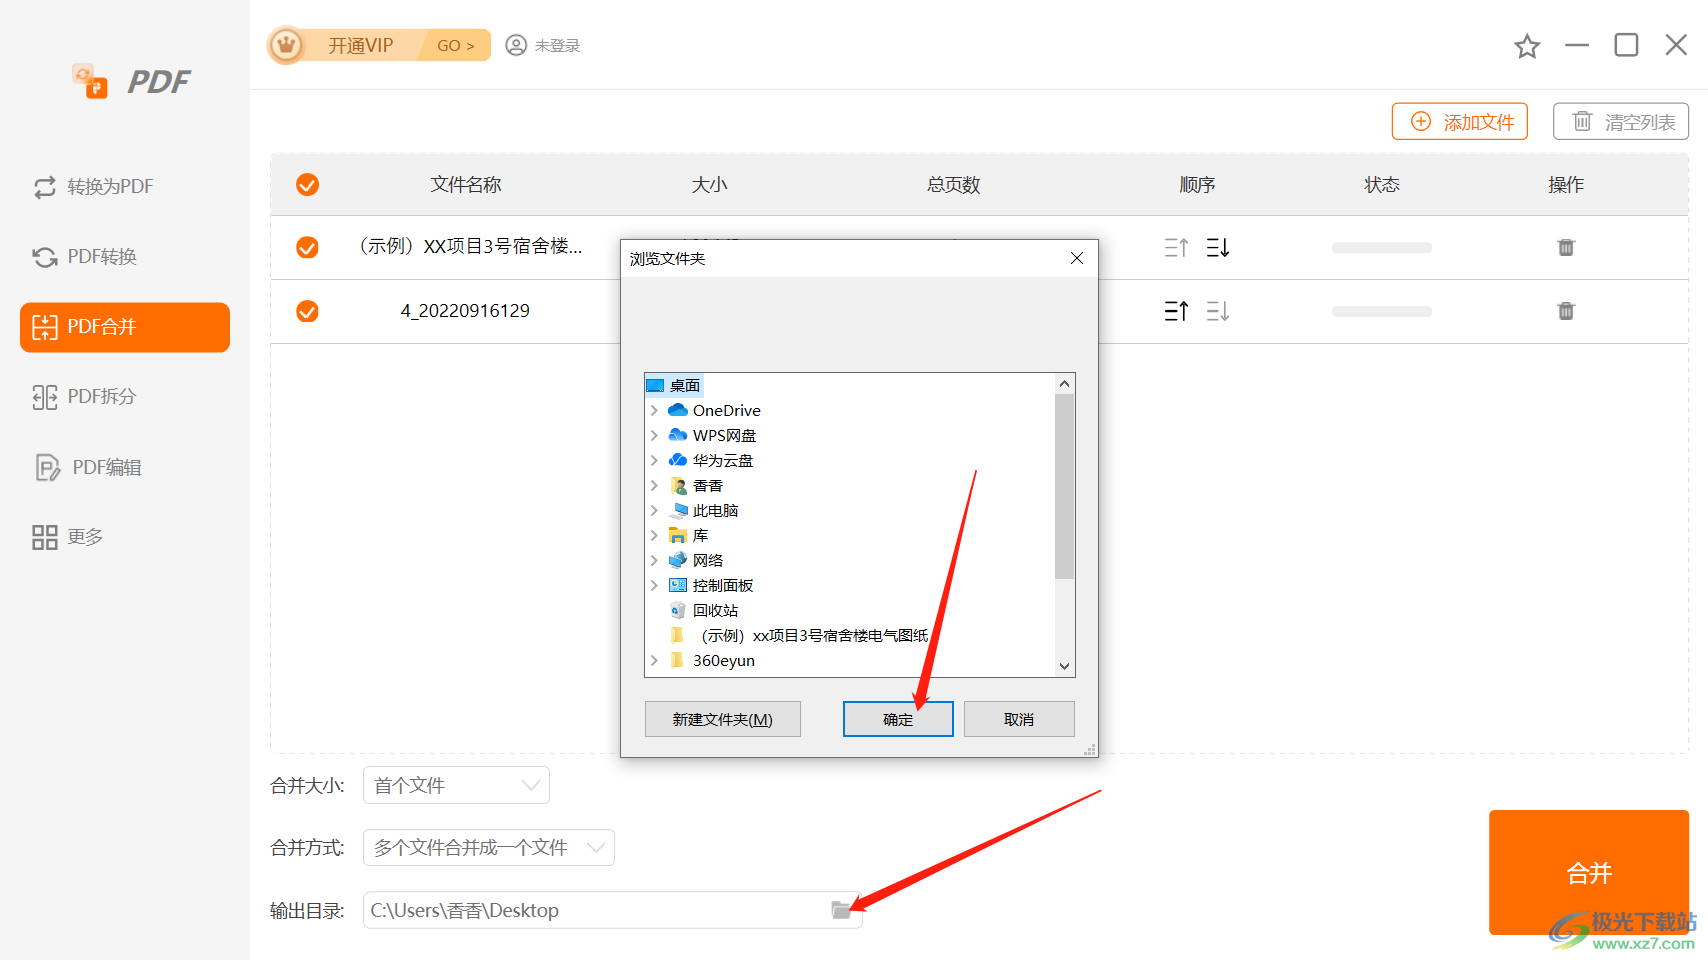1708x960 pixels.
Task: Click the move-down icon in the 4_20220916129 row
Action: [1218, 311]
